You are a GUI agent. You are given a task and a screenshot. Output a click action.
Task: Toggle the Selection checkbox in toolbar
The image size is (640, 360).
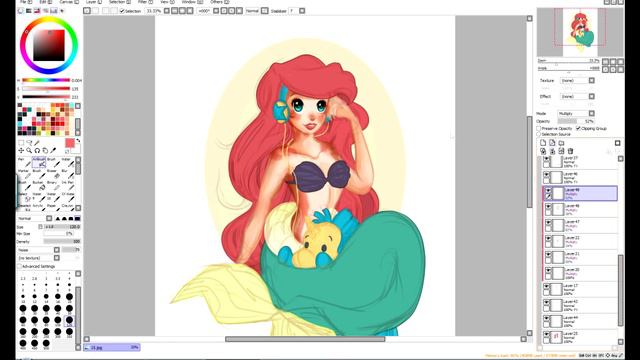[x=122, y=11]
